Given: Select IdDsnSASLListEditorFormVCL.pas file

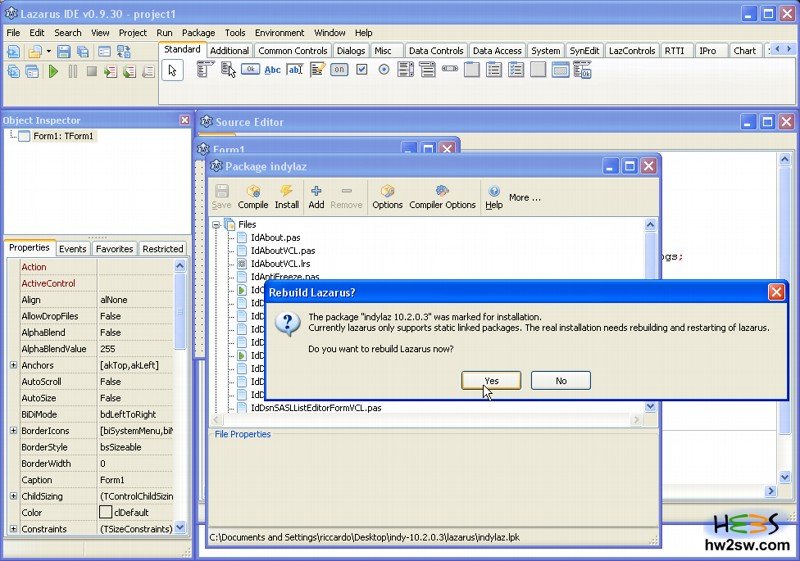Looking at the screenshot, I should click(316, 407).
